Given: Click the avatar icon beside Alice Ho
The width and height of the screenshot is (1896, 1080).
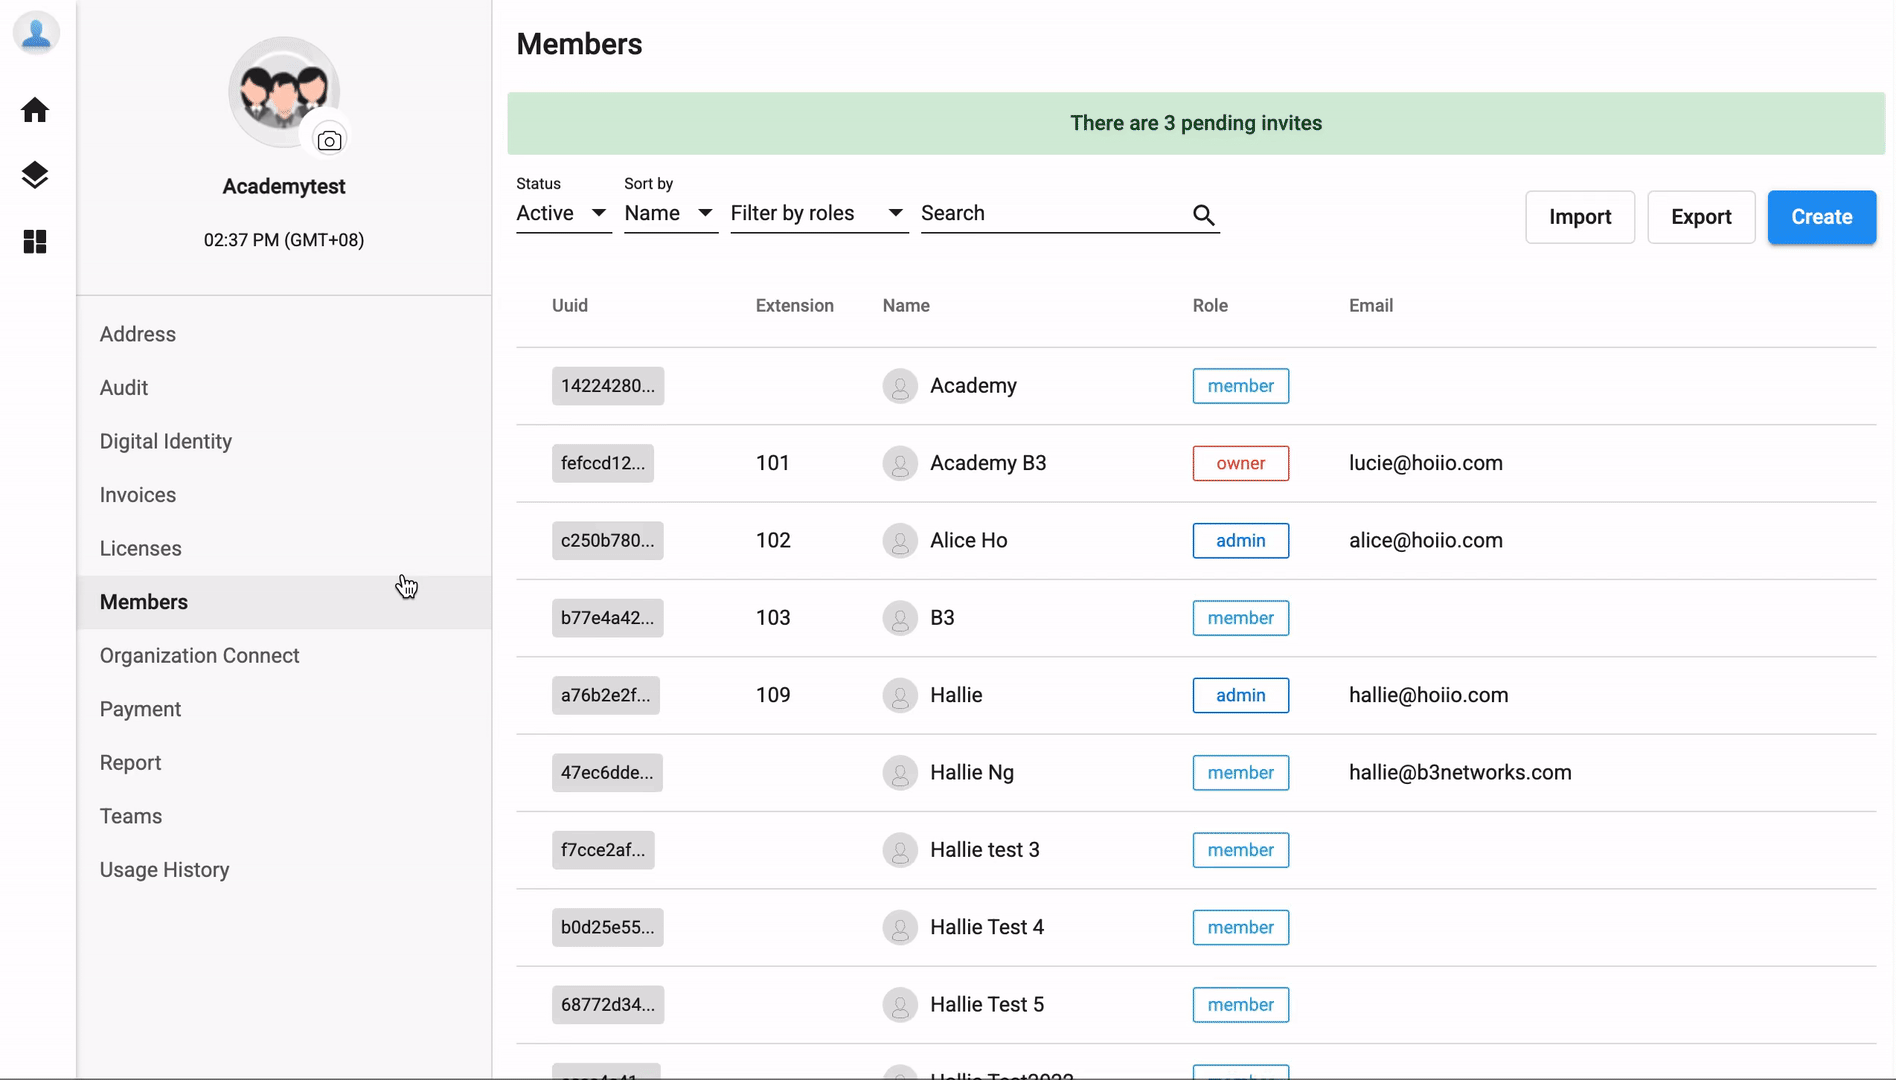Looking at the screenshot, I should [x=900, y=541].
